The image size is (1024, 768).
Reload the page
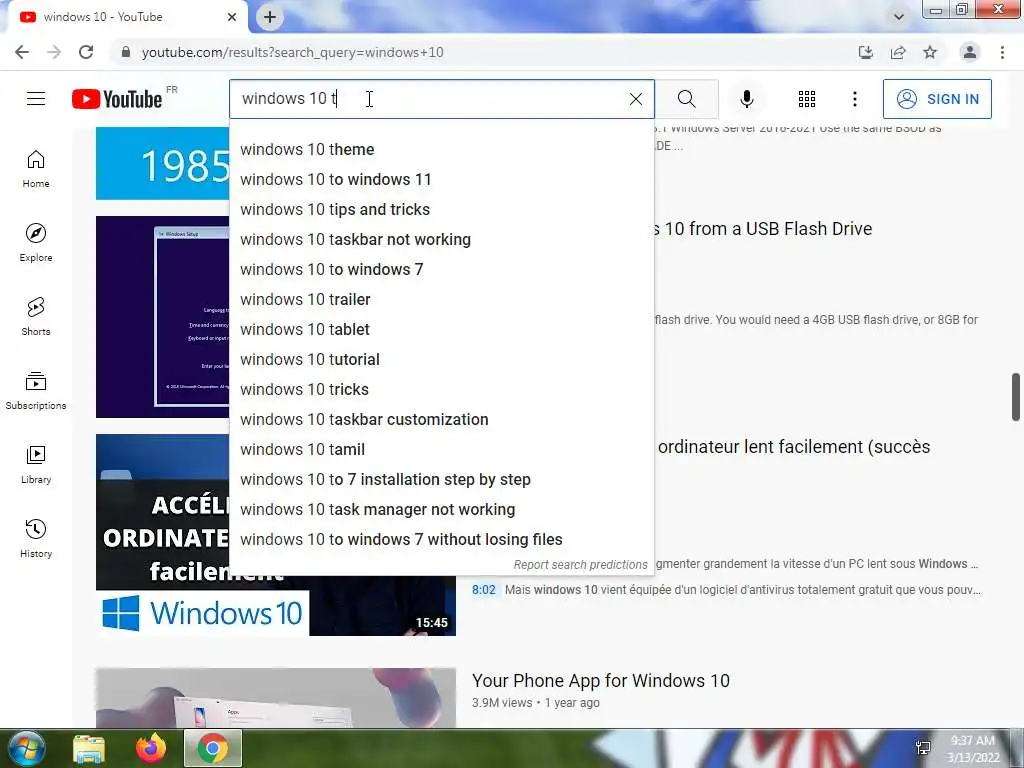(x=86, y=52)
